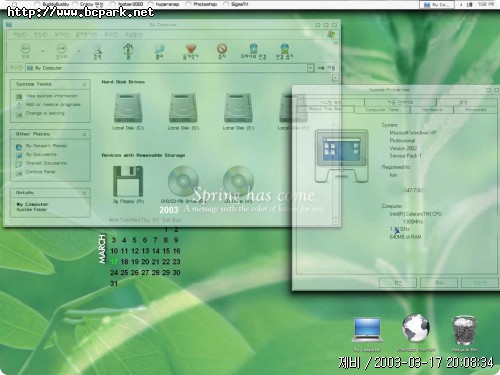This screenshot has height=375, width=500.
Task: Expand the address bar dropdown arrow
Action: (x=310, y=68)
